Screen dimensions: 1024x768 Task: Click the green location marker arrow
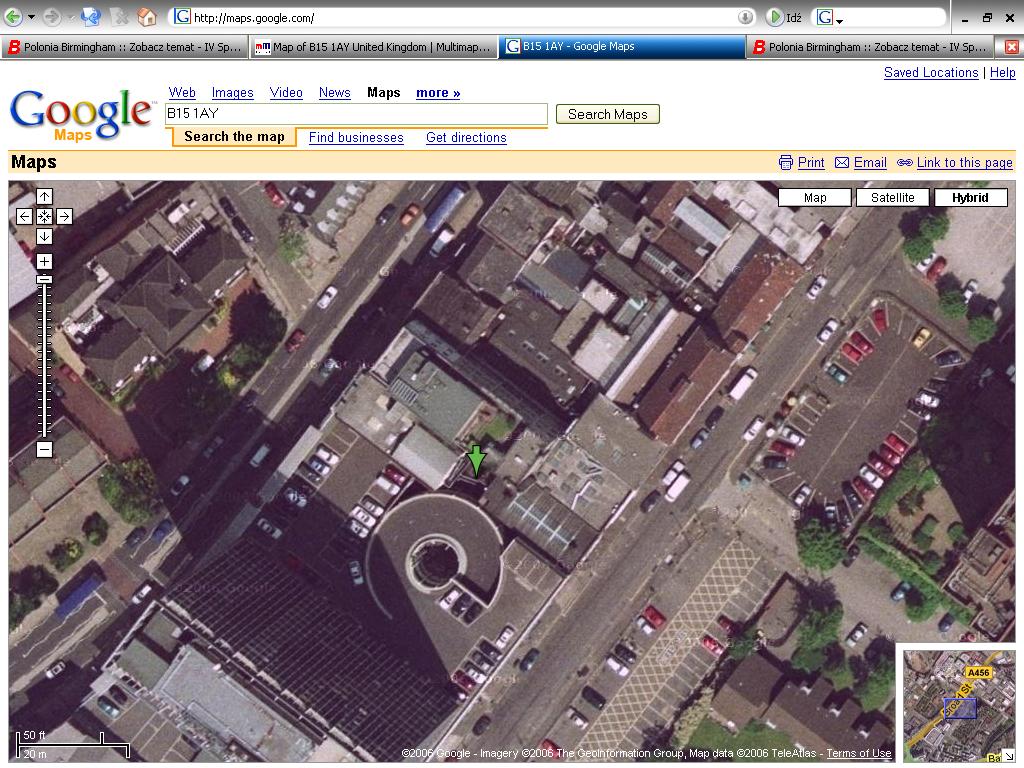coord(476,460)
